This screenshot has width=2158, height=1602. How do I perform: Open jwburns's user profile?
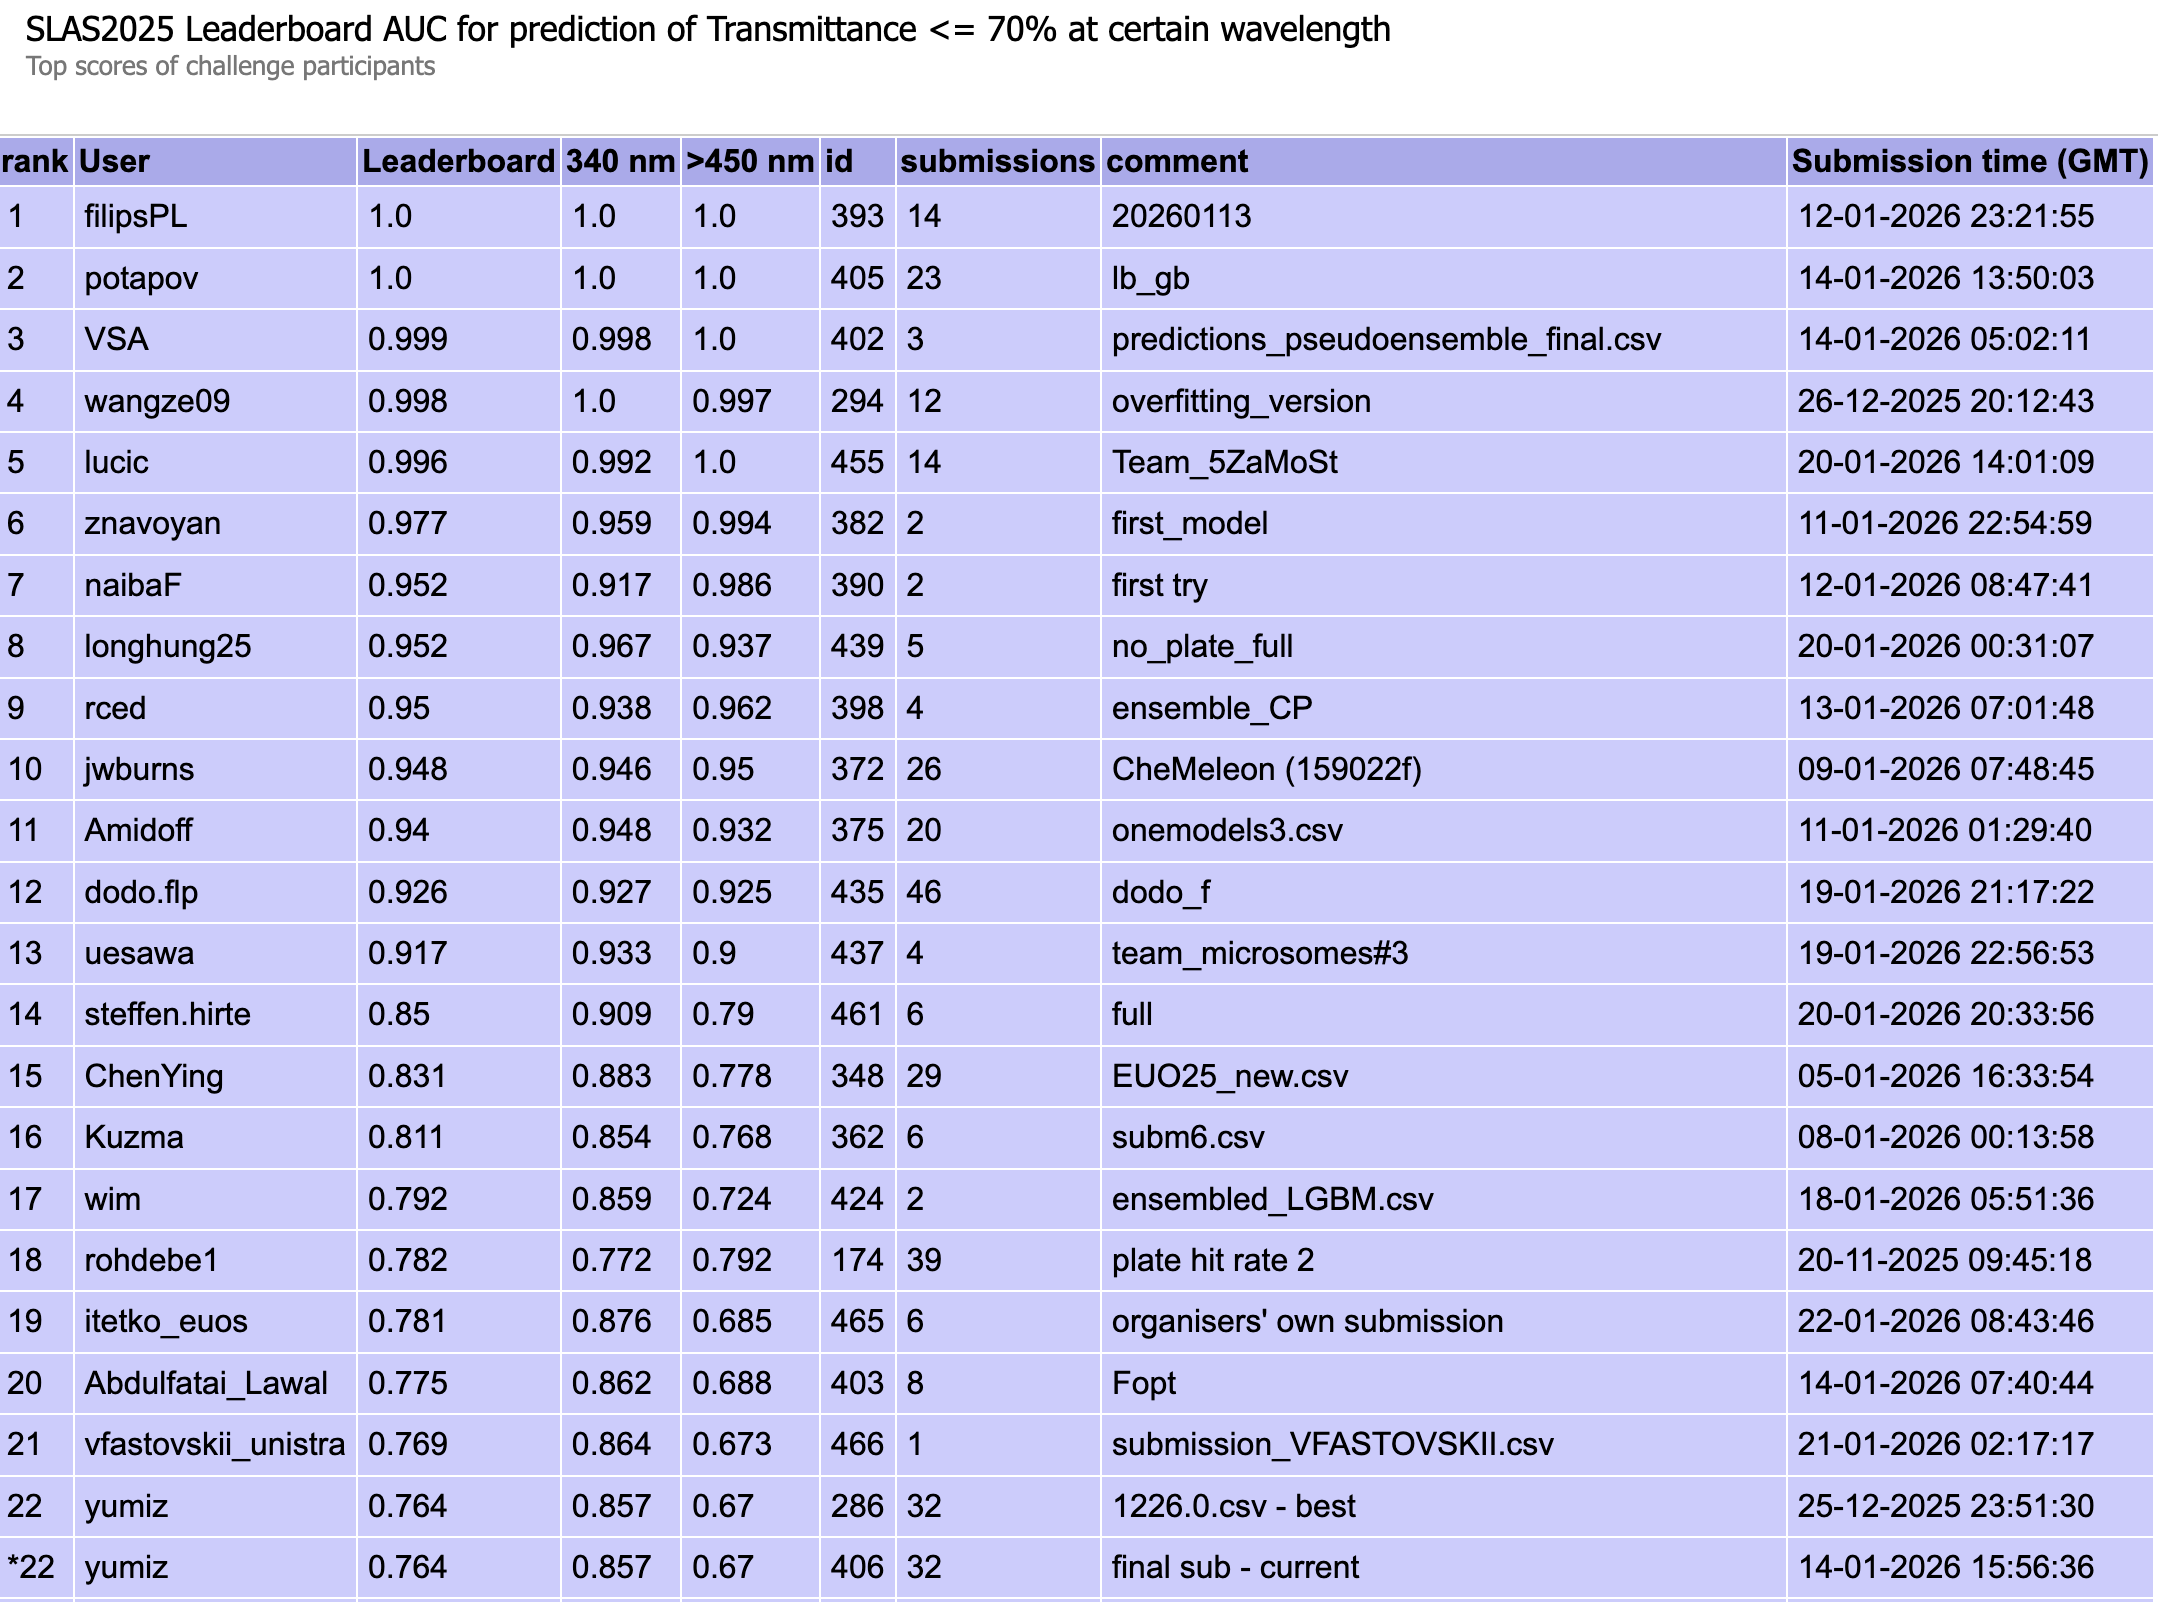click(x=140, y=769)
